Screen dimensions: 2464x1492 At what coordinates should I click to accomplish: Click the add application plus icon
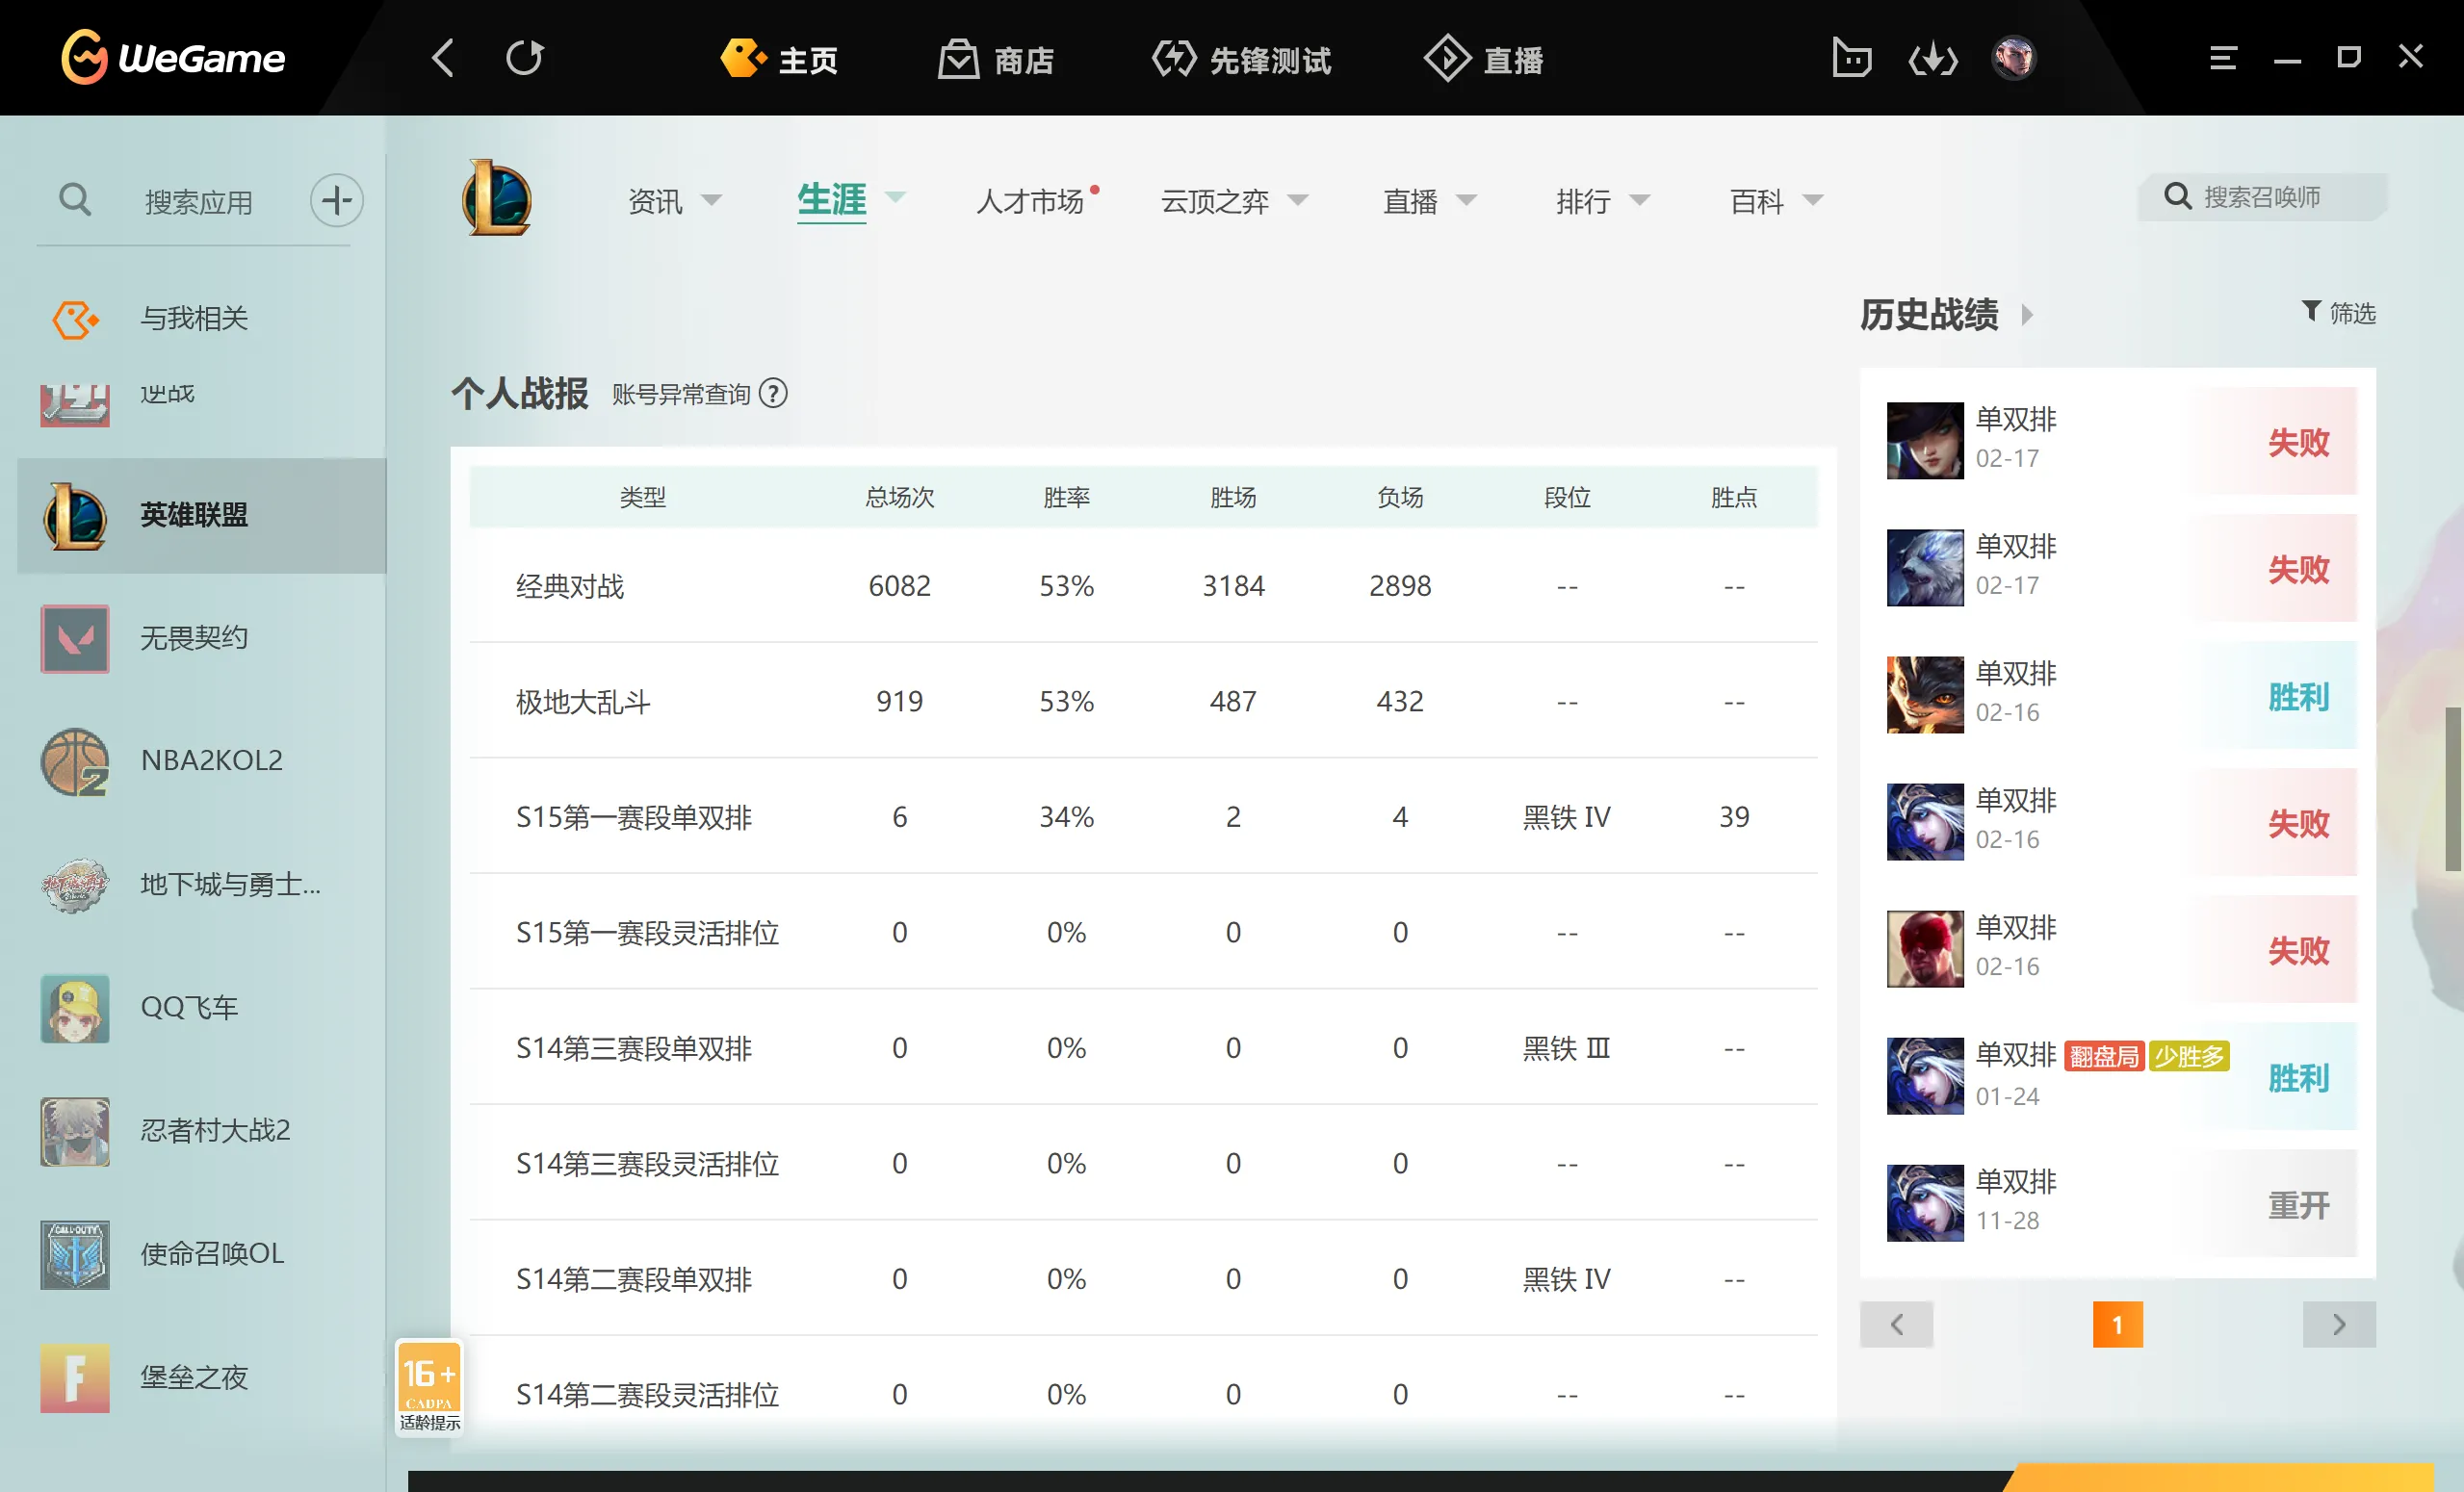pyautogui.click(x=336, y=200)
